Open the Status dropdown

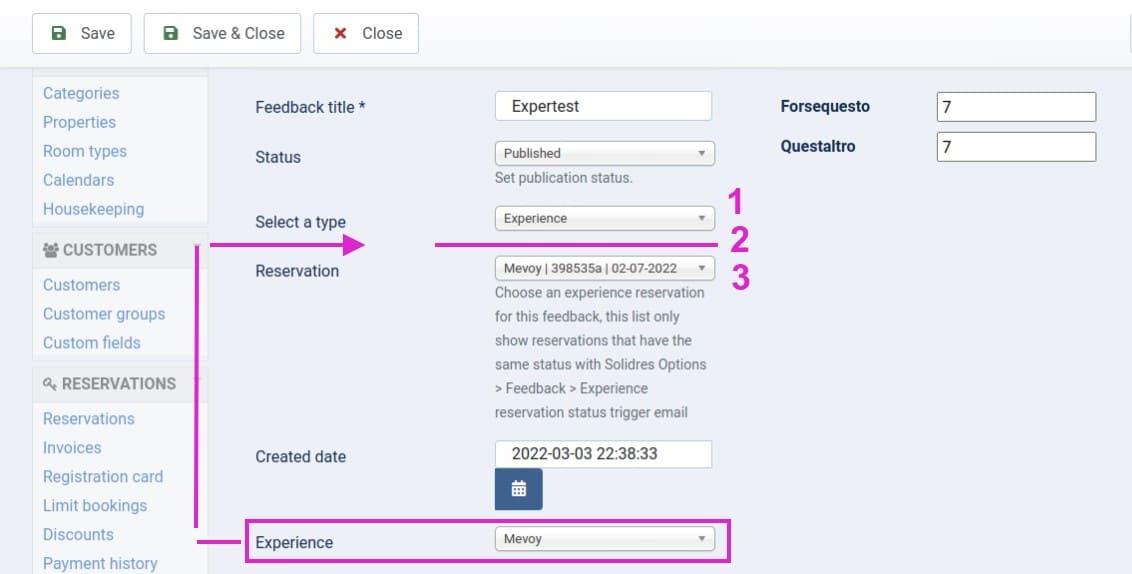pyautogui.click(x=604, y=153)
